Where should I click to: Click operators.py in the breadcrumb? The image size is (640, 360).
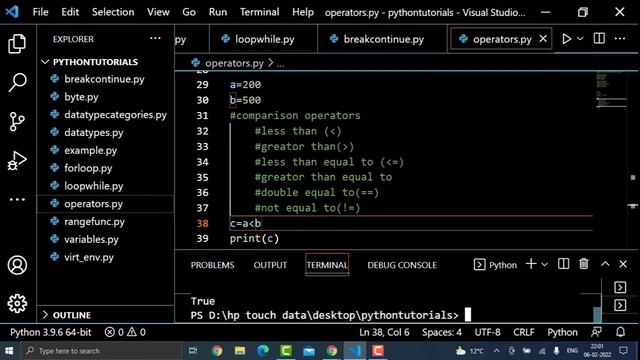coord(234,63)
